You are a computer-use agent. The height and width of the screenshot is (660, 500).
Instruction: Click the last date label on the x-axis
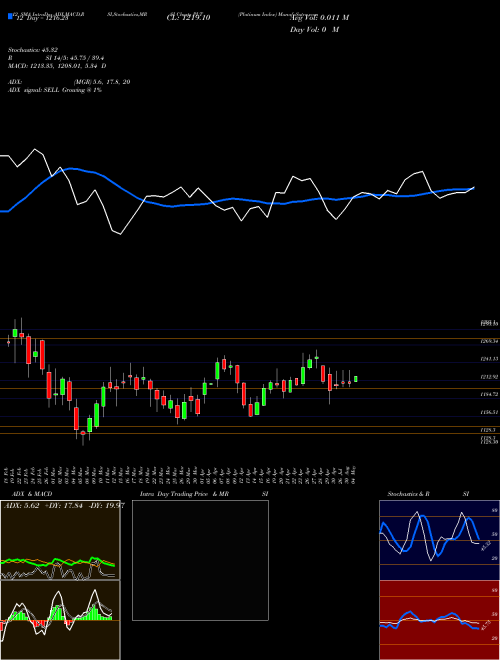tap(356, 475)
